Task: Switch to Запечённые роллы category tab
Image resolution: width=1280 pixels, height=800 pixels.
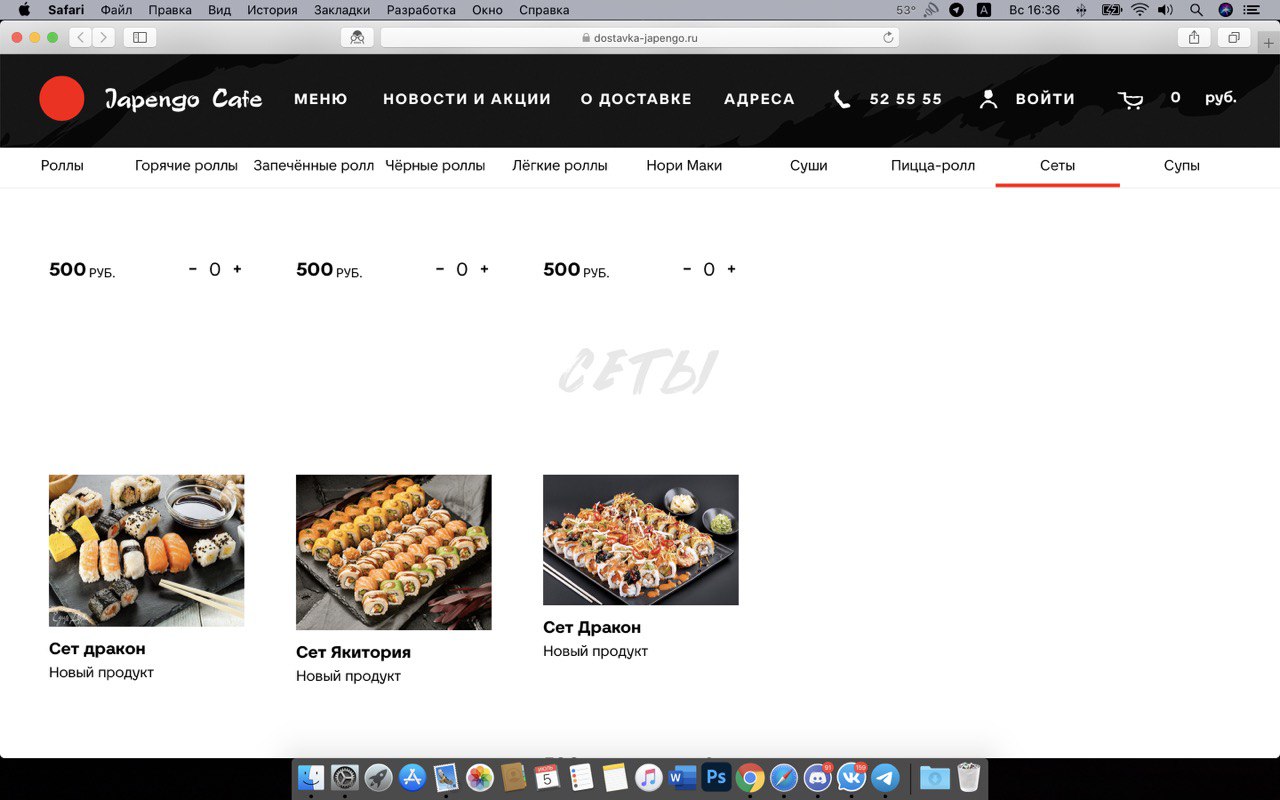Action: tap(313, 166)
